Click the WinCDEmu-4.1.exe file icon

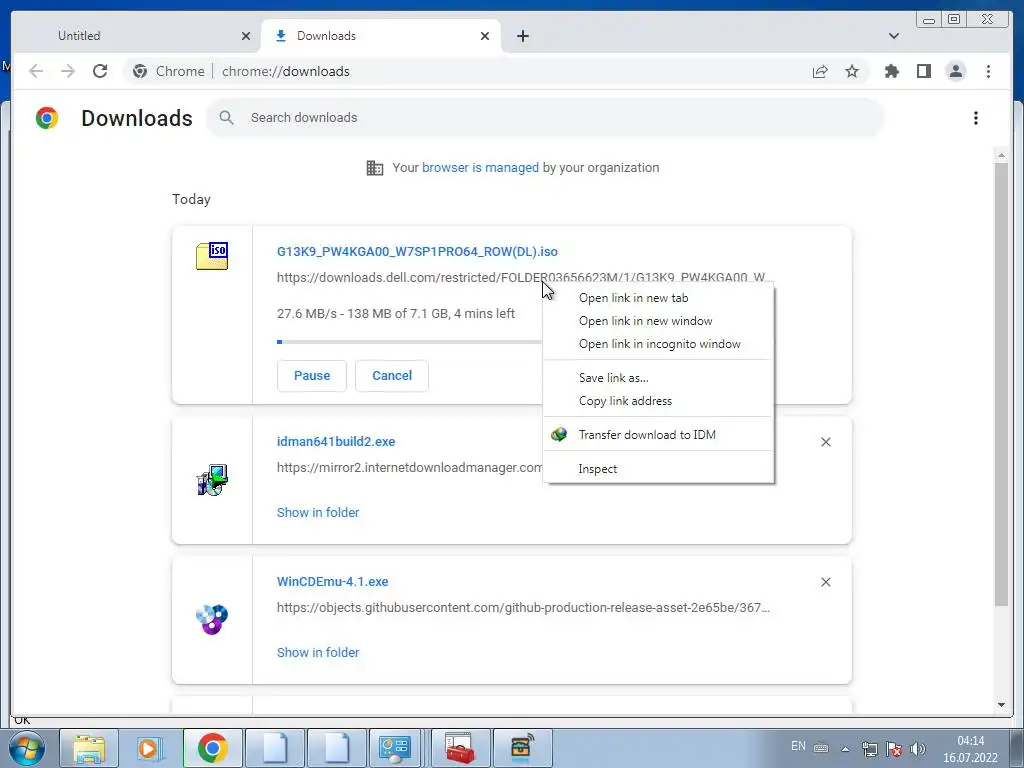pos(212,620)
